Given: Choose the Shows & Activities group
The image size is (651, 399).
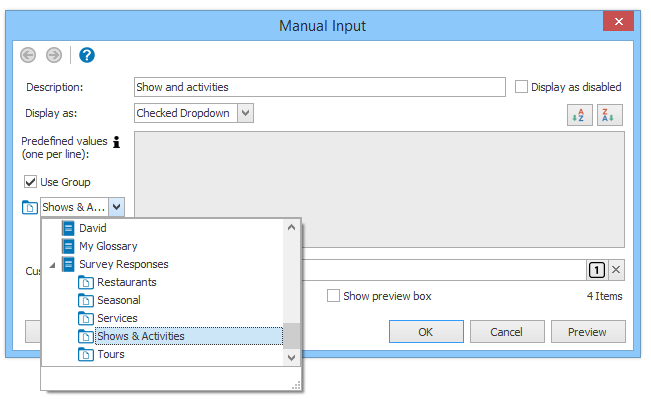Looking at the screenshot, I should [141, 336].
